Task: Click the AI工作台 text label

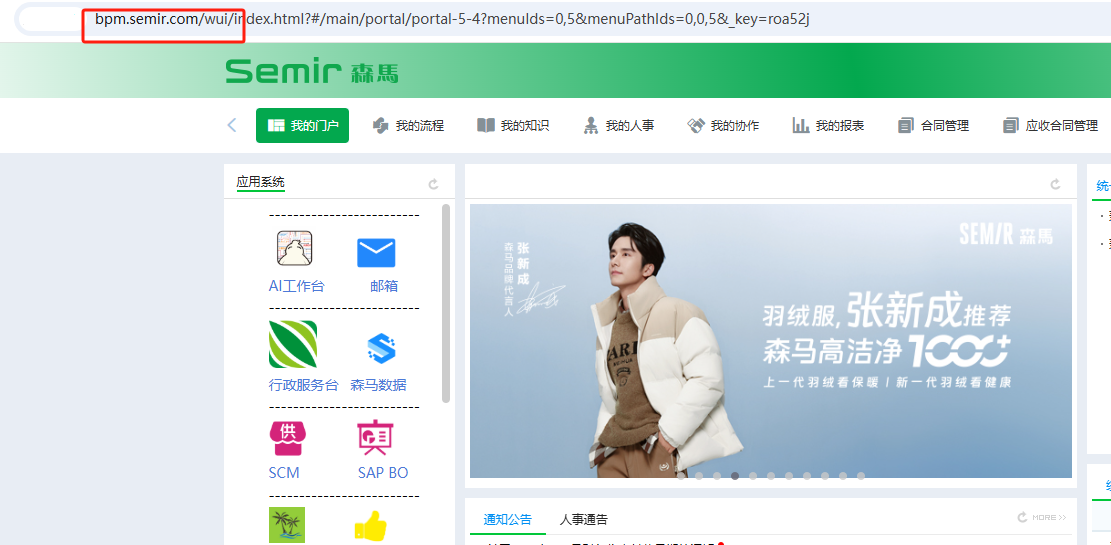Action: coord(296,286)
